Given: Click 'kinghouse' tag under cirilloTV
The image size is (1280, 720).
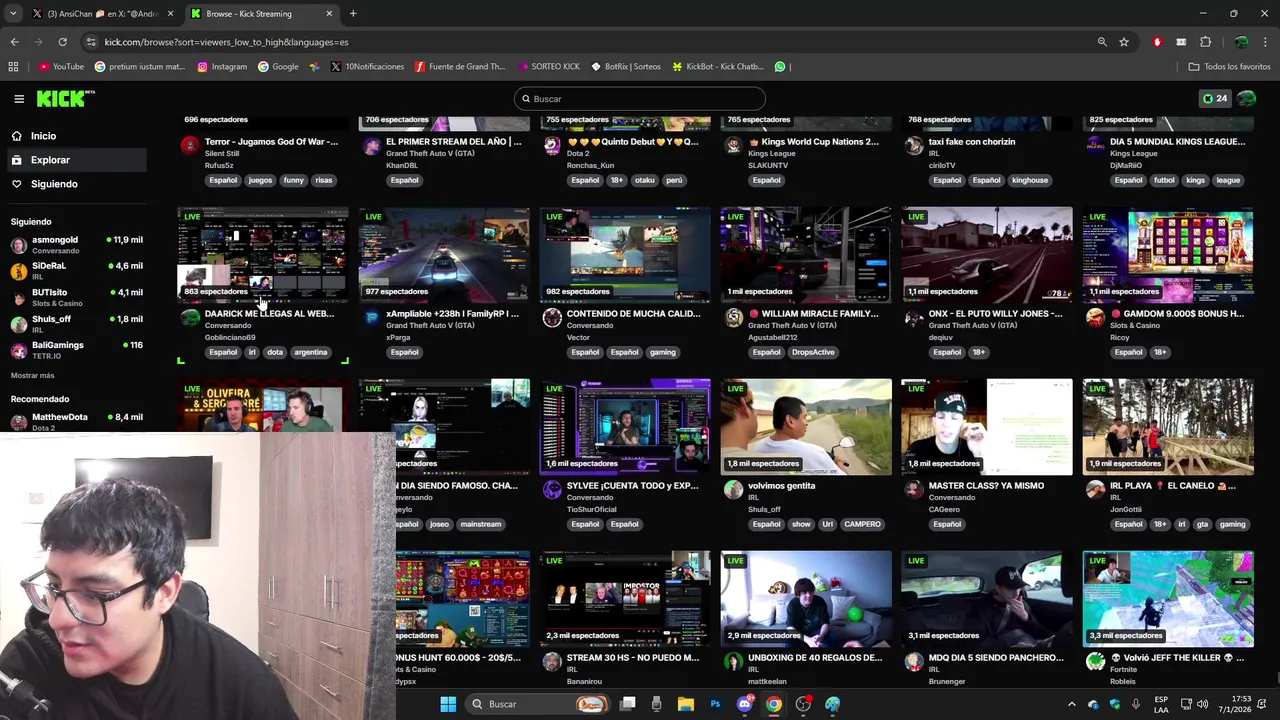Looking at the screenshot, I should (1030, 180).
